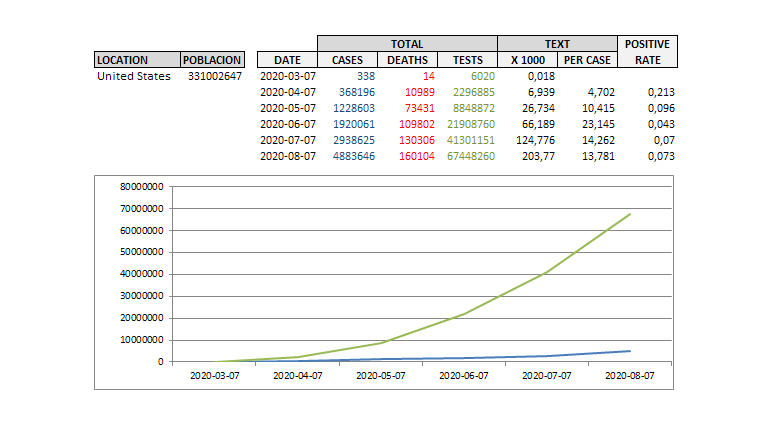Select cases value 368196
The image size is (770, 430).
[x=357, y=92]
